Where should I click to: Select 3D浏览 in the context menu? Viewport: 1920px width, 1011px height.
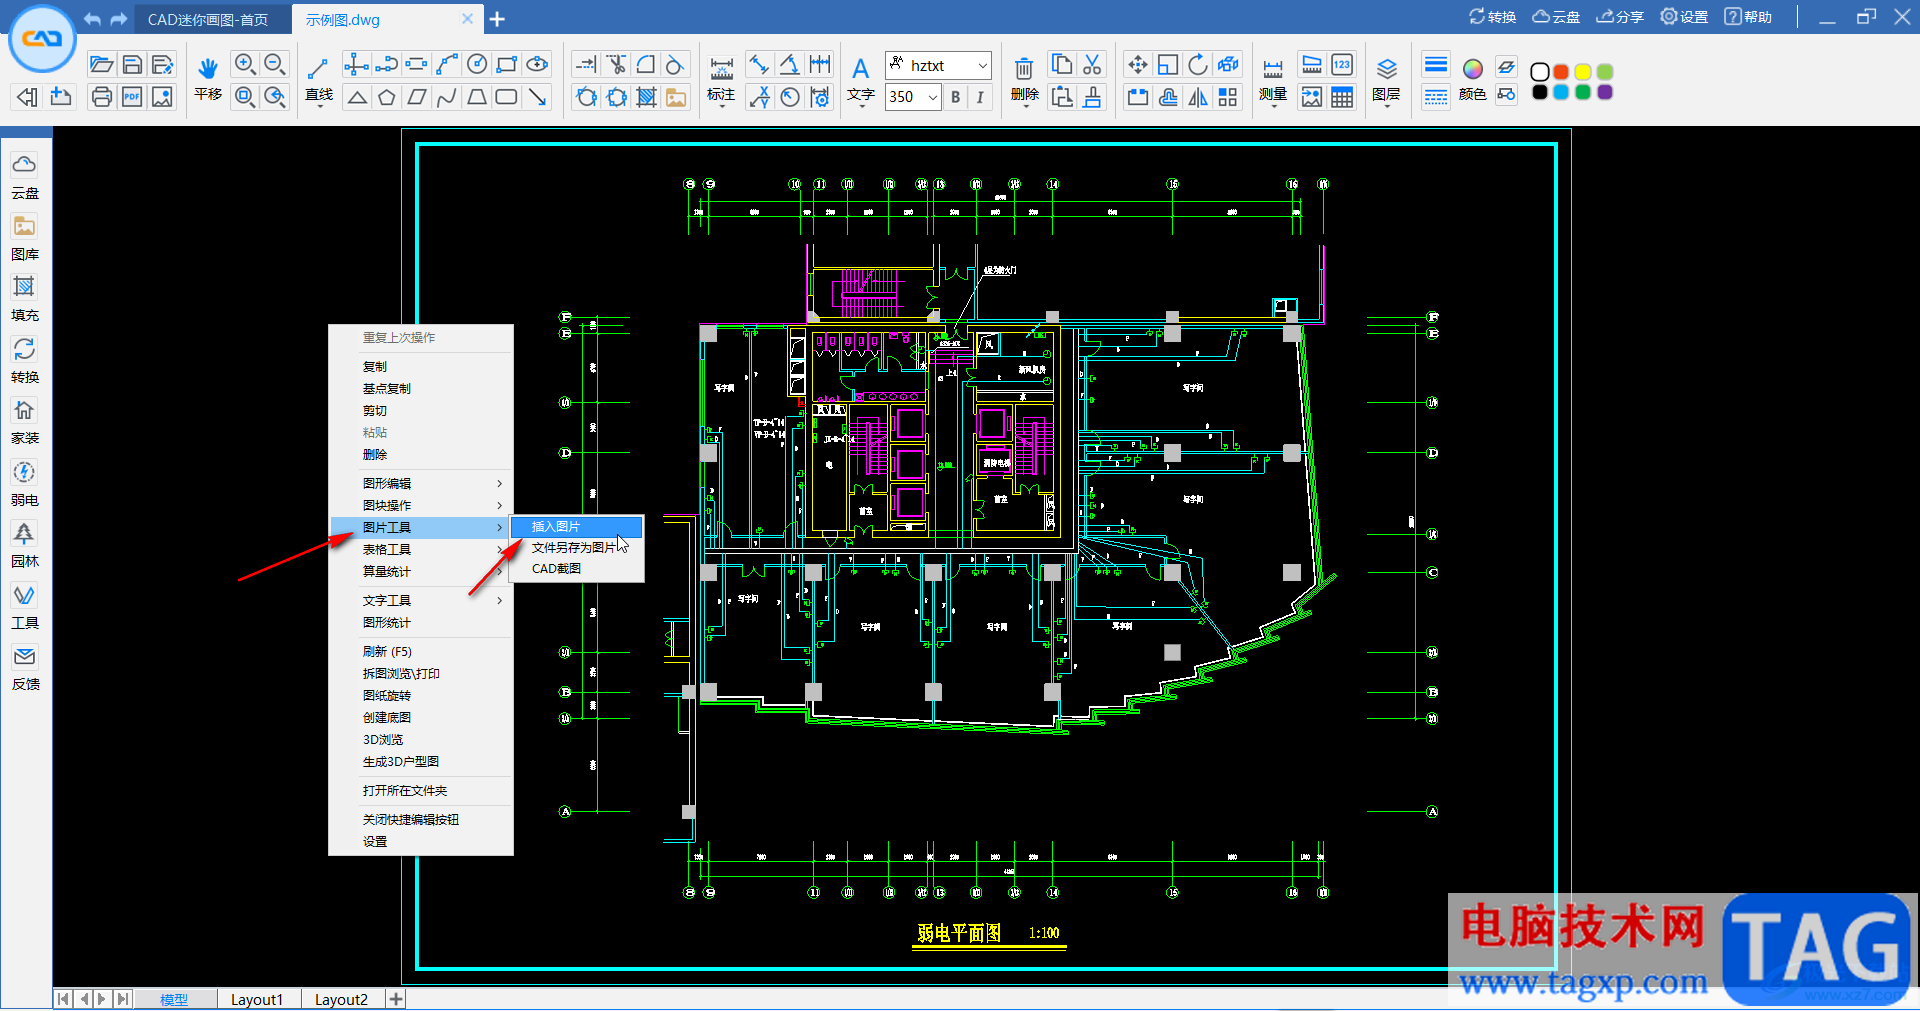click(x=421, y=739)
